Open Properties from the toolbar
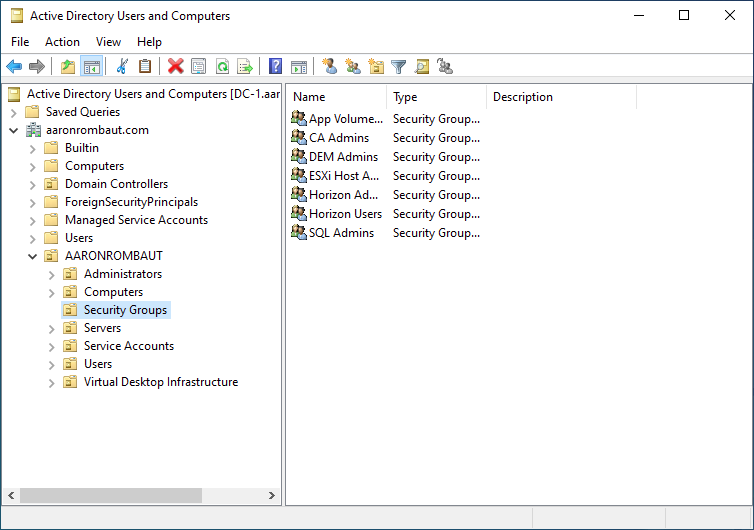The height and width of the screenshot is (530, 754). tap(198, 67)
